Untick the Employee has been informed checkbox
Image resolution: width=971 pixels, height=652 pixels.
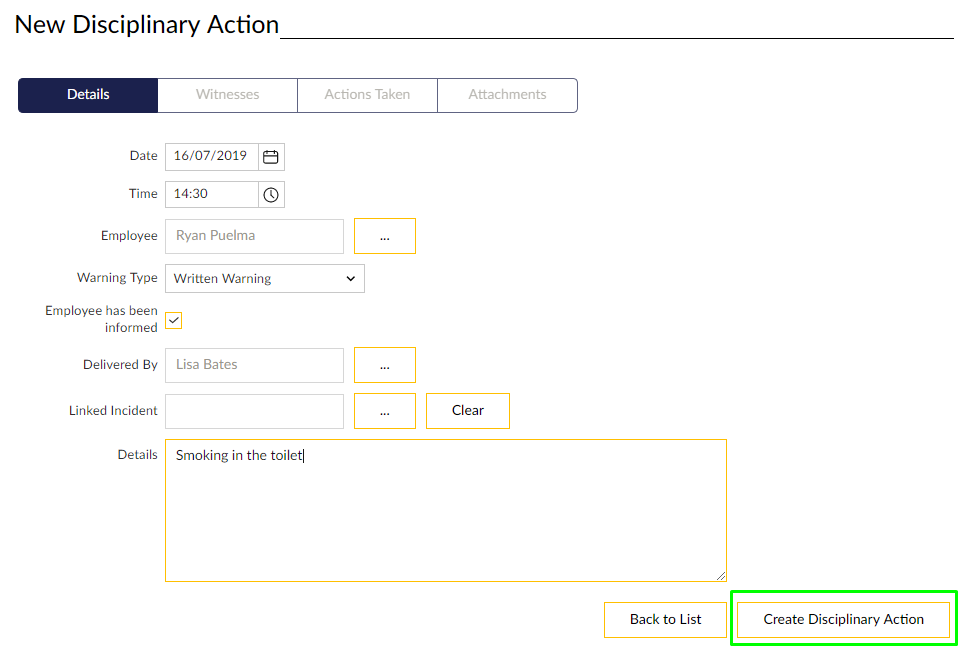point(174,320)
